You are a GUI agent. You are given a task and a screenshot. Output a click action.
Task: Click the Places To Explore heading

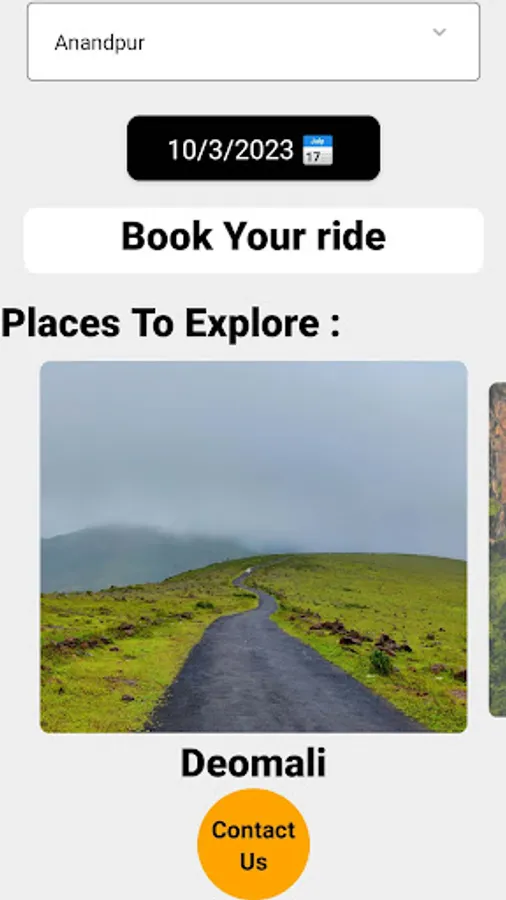click(170, 323)
